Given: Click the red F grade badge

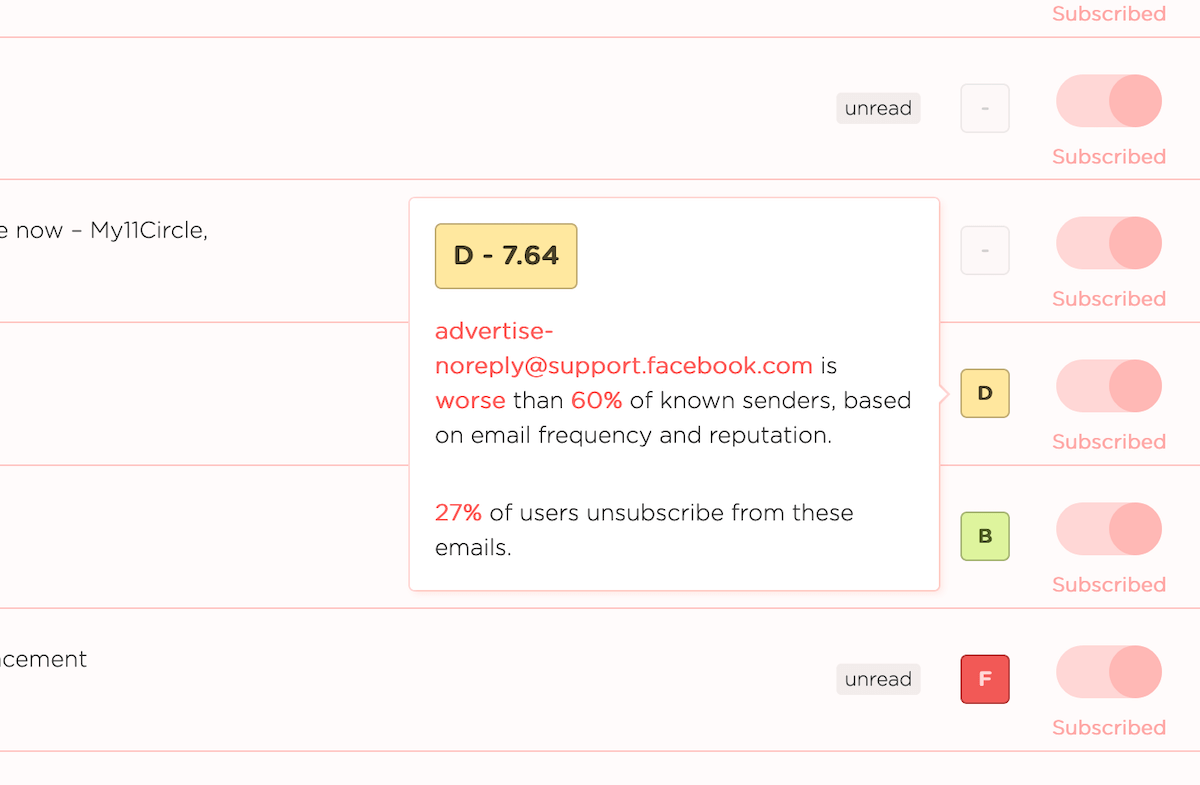Looking at the screenshot, I should pyautogui.click(x=984, y=679).
